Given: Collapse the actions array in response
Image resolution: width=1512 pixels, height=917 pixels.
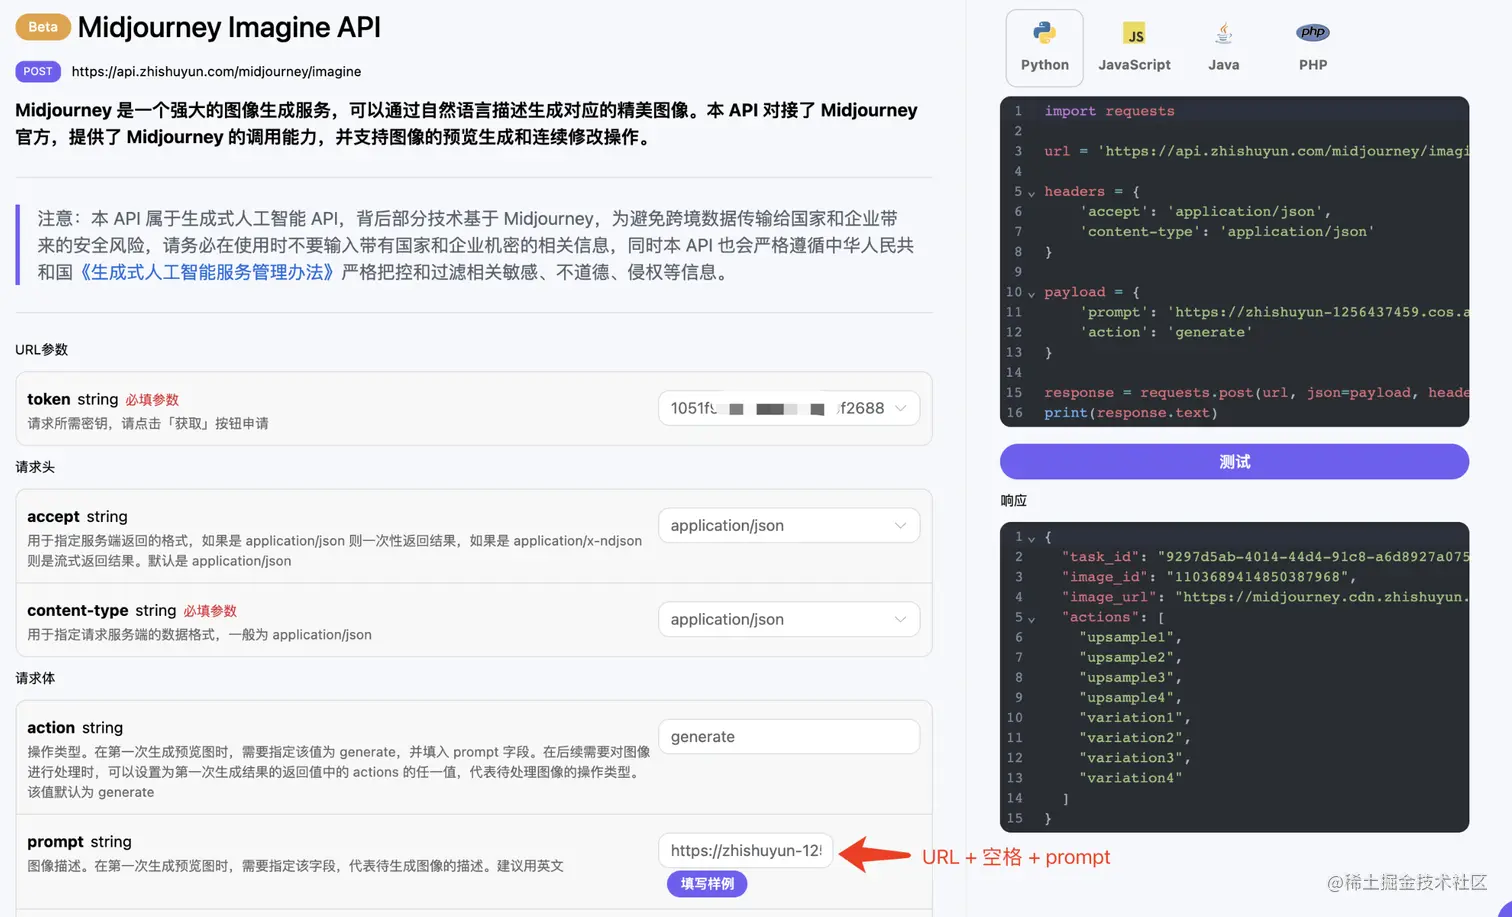Looking at the screenshot, I should click(x=1031, y=619).
